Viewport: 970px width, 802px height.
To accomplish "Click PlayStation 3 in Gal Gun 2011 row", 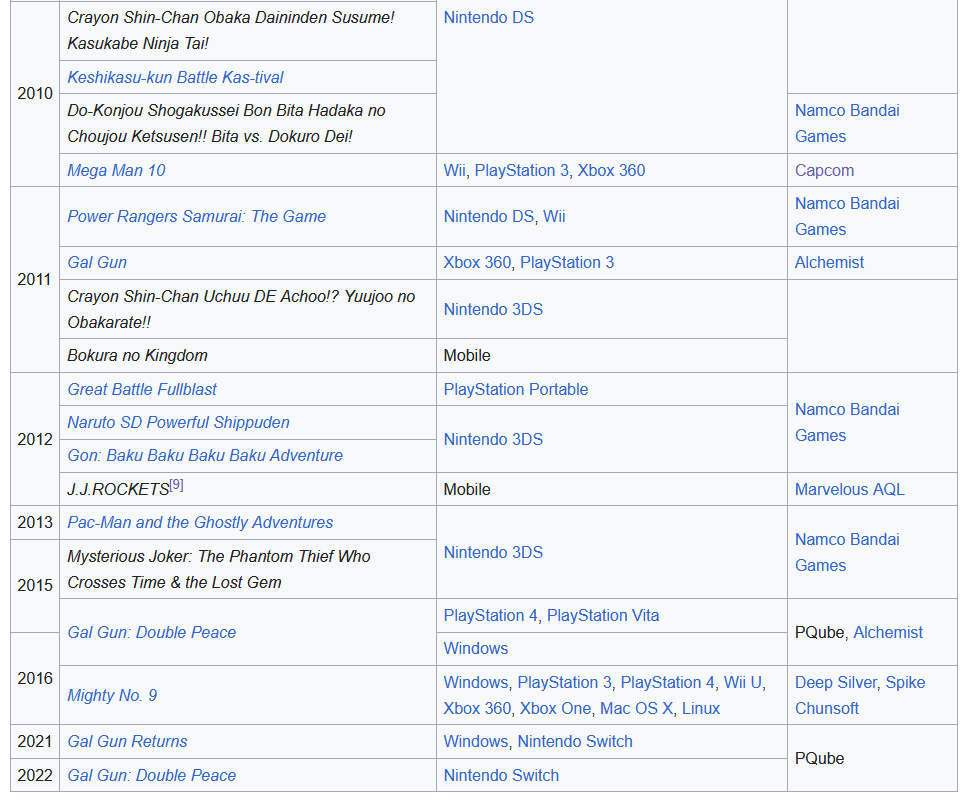I will click(567, 262).
